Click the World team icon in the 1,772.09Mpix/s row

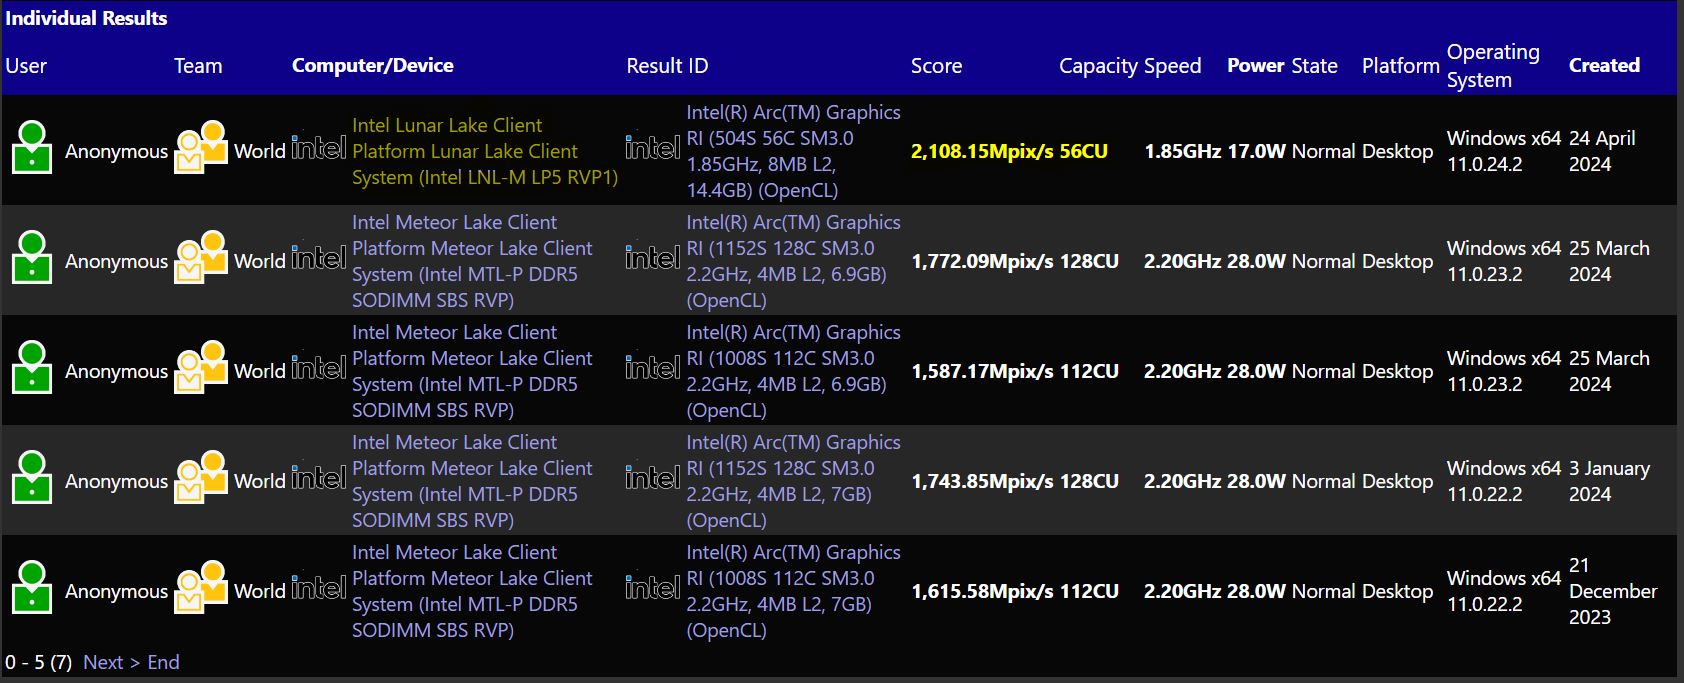click(201, 258)
